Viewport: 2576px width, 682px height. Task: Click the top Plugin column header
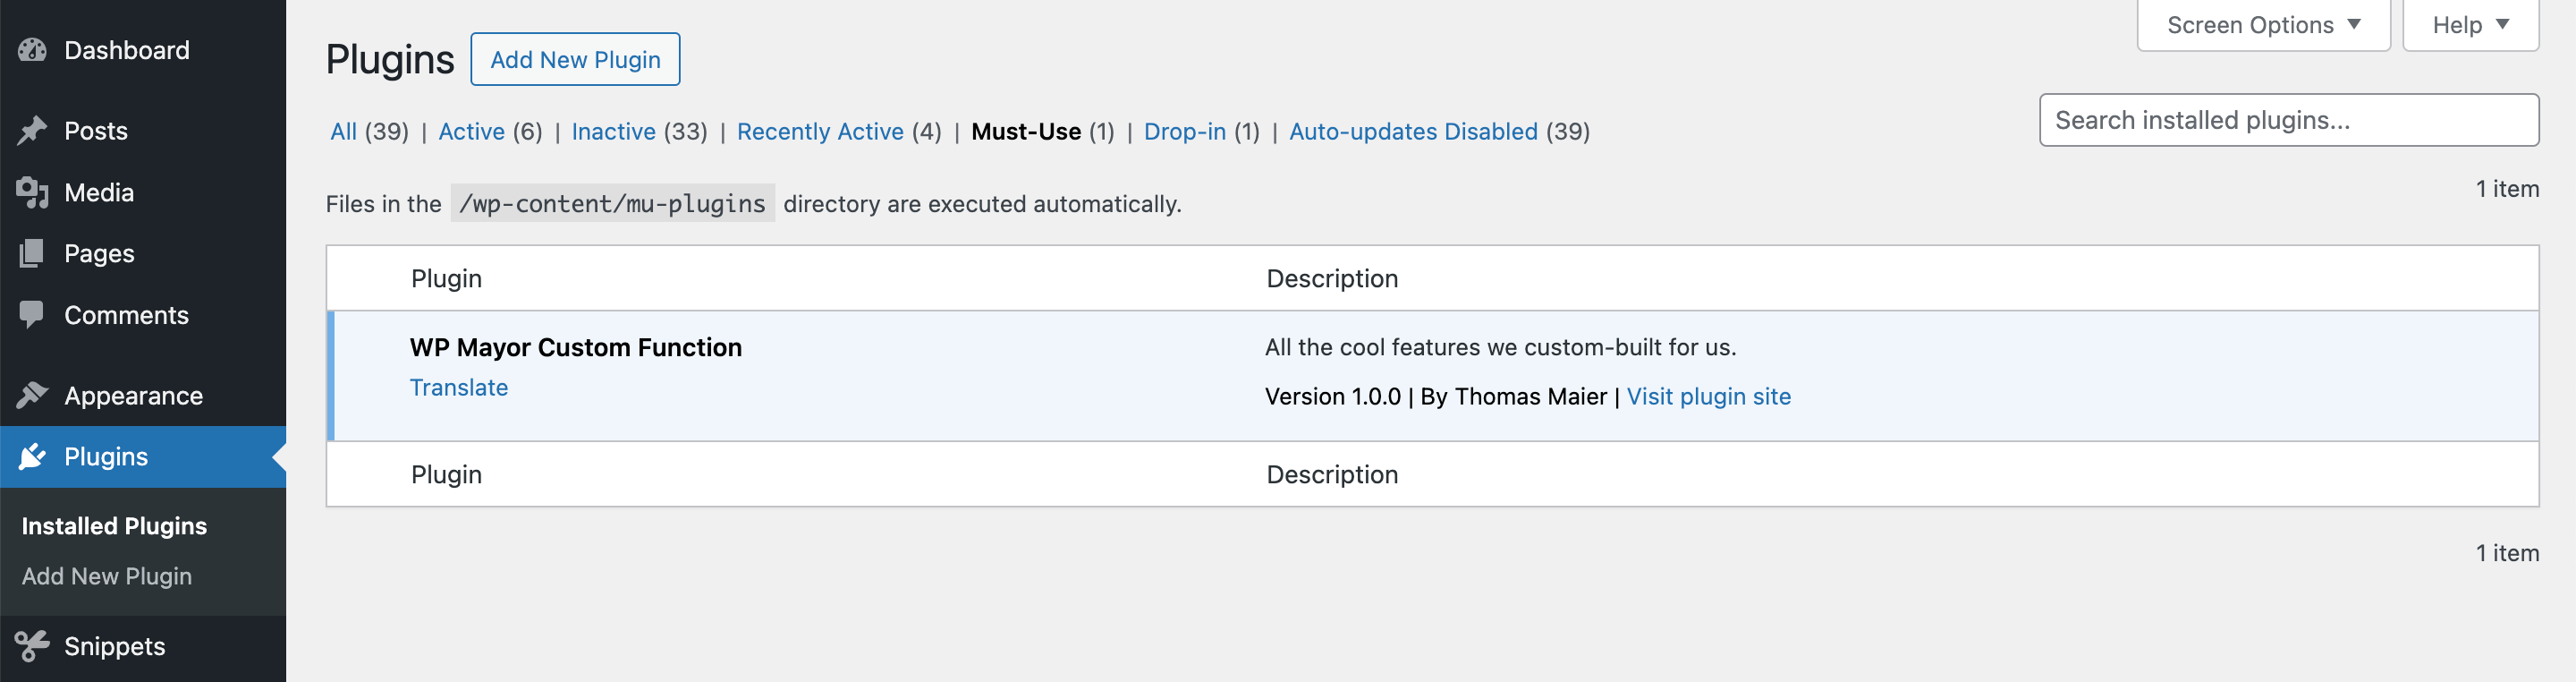(x=446, y=278)
